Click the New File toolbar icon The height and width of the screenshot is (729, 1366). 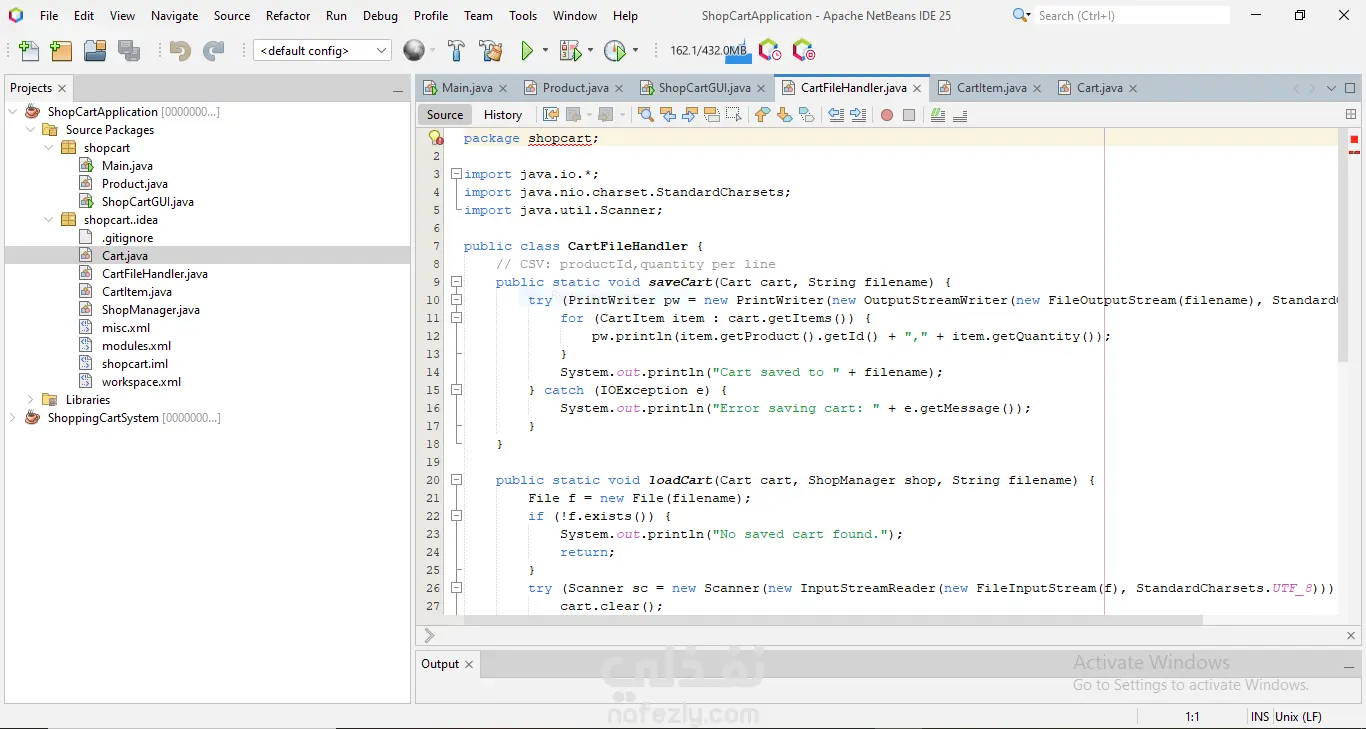point(29,51)
